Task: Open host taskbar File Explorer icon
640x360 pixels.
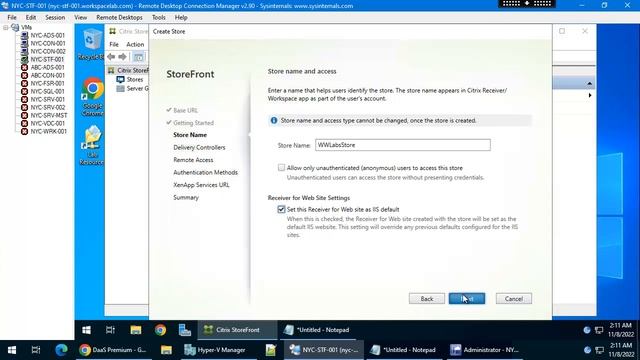Action: (x=166, y=350)
